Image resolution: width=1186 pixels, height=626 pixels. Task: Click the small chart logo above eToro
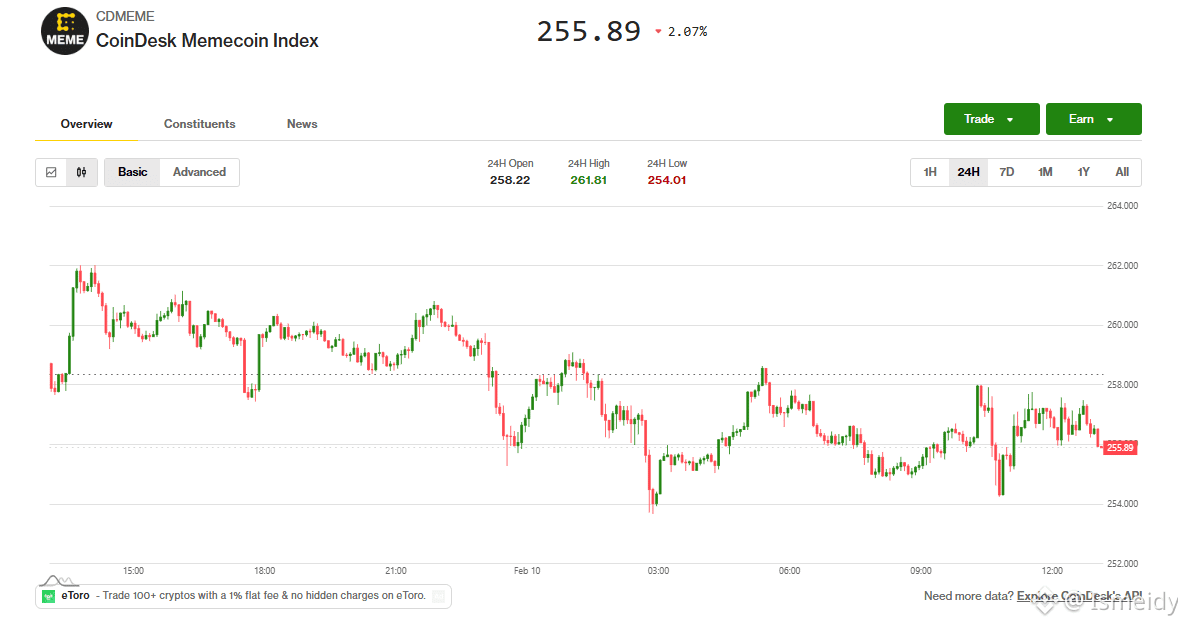pos(58,580)
